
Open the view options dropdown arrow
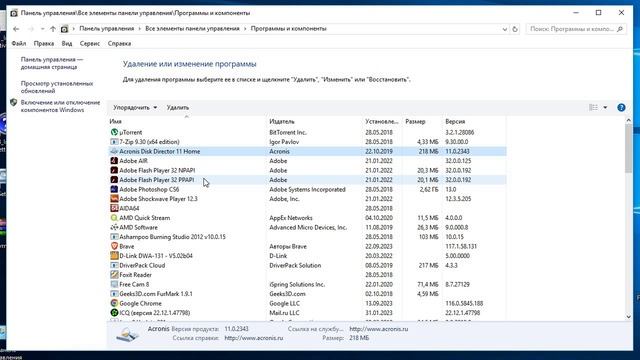coord(605,107)
